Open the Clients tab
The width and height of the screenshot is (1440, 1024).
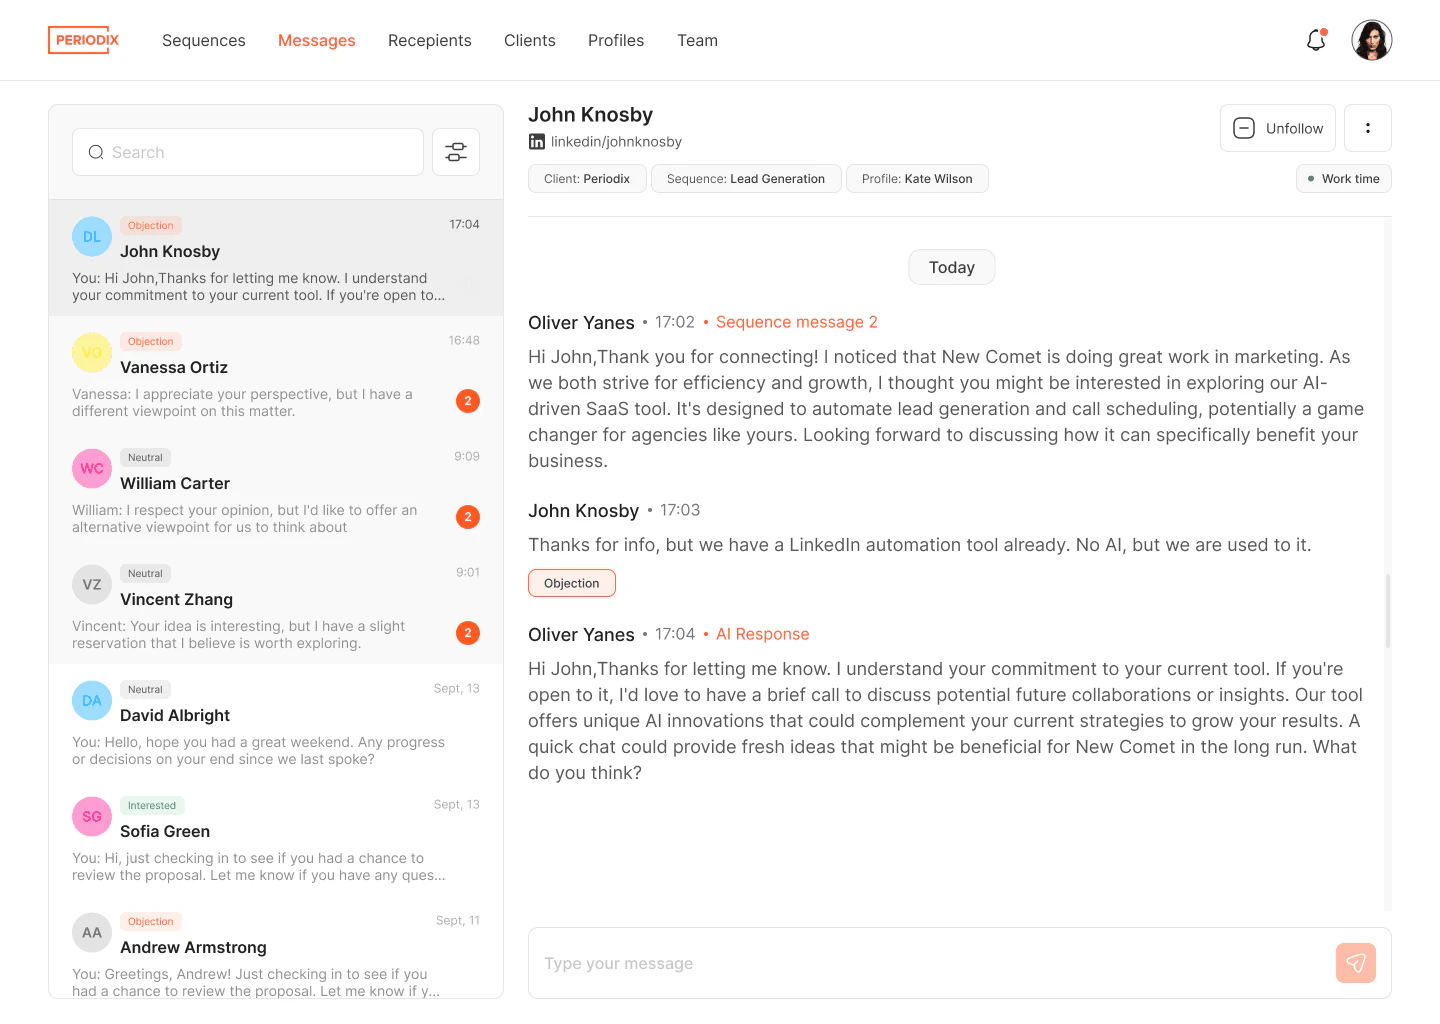pyautogui.click(x=529, y=41)
